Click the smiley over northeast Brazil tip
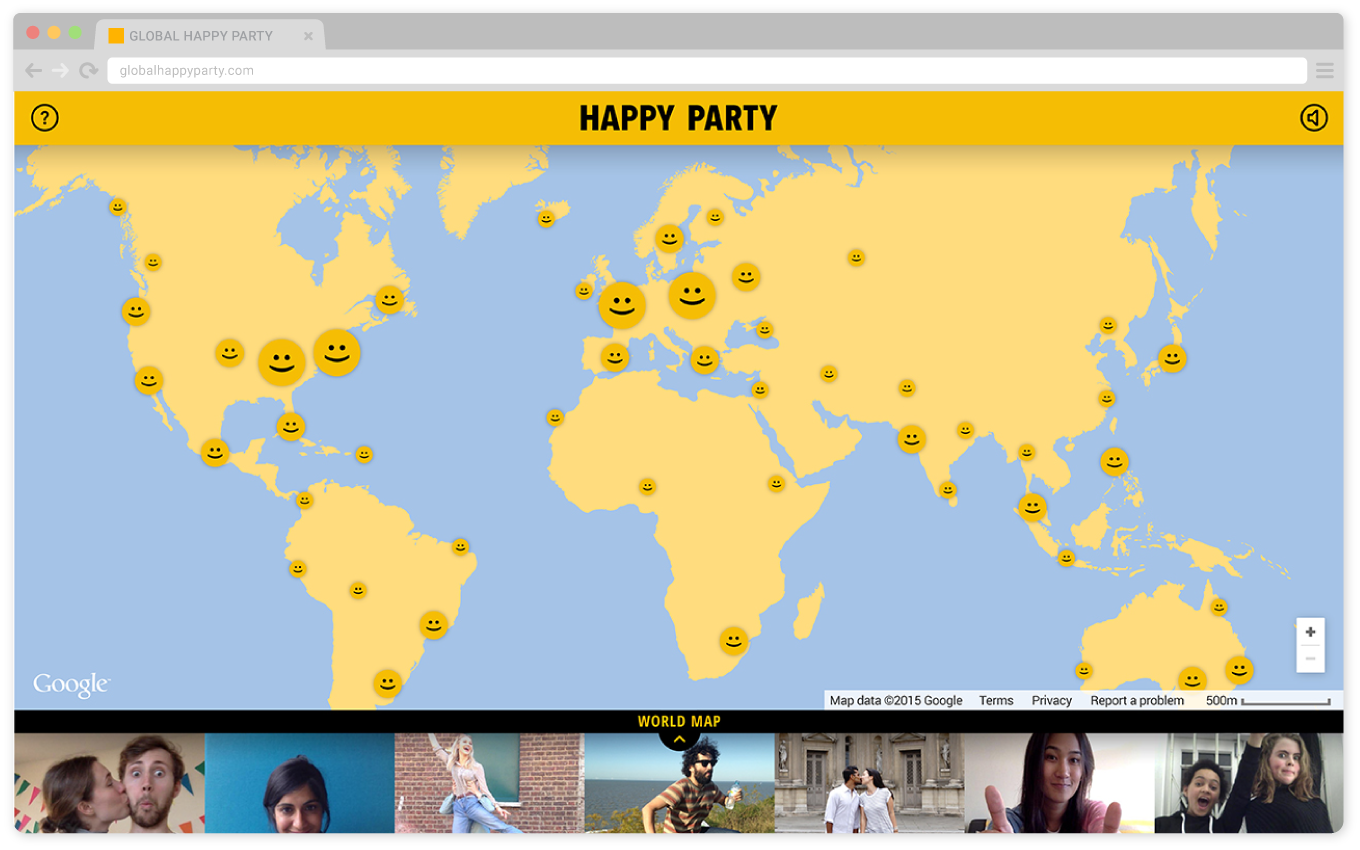The width and height of the screenshot is (1360, 850). (x=460, y=547)
